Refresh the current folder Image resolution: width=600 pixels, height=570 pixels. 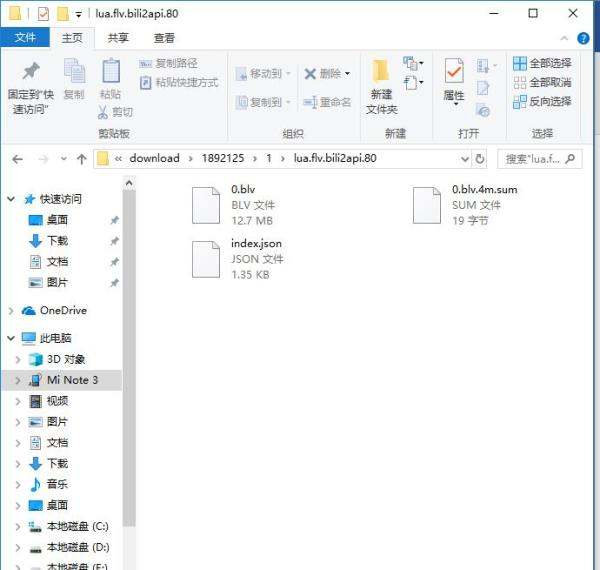click(479, 159)
